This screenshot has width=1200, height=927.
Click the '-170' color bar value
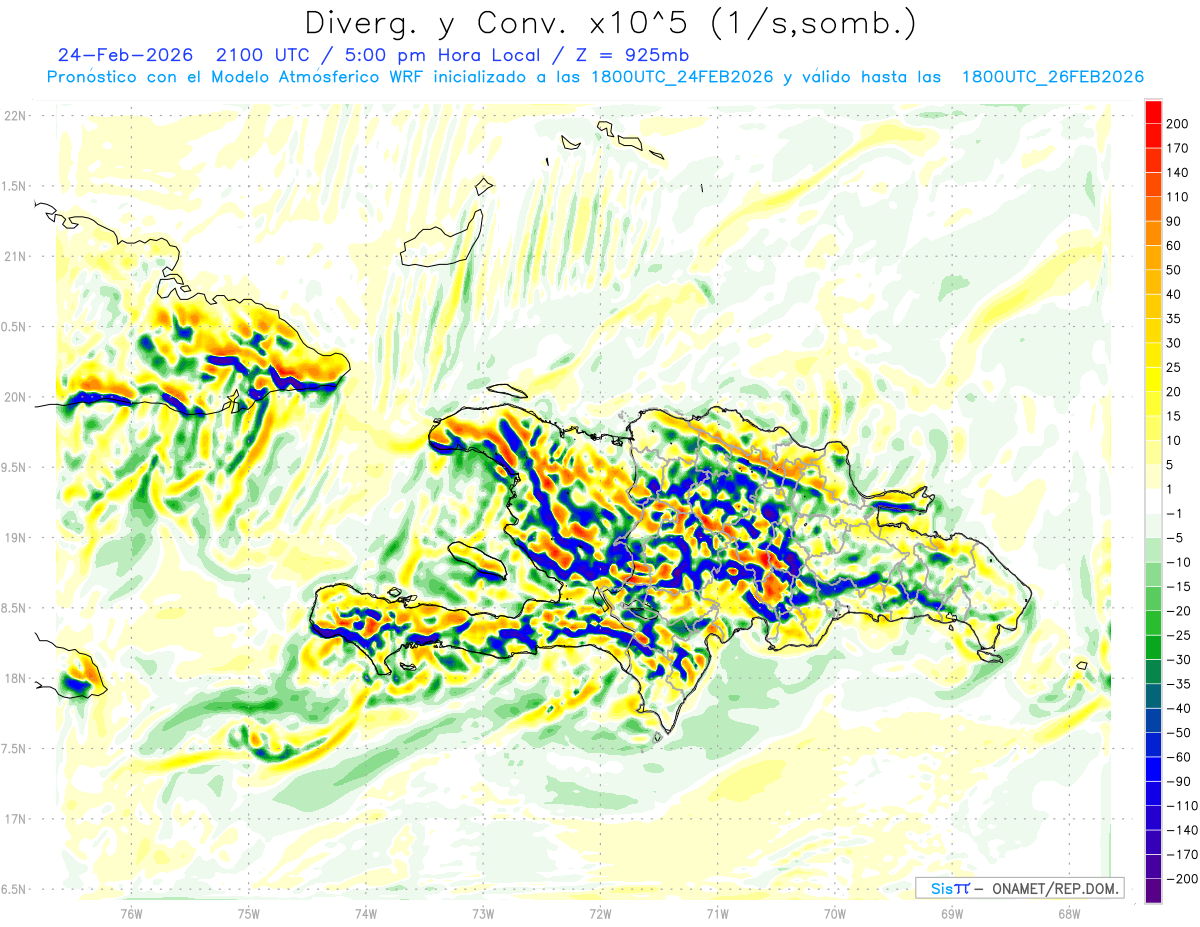(x=1181, y=855)
